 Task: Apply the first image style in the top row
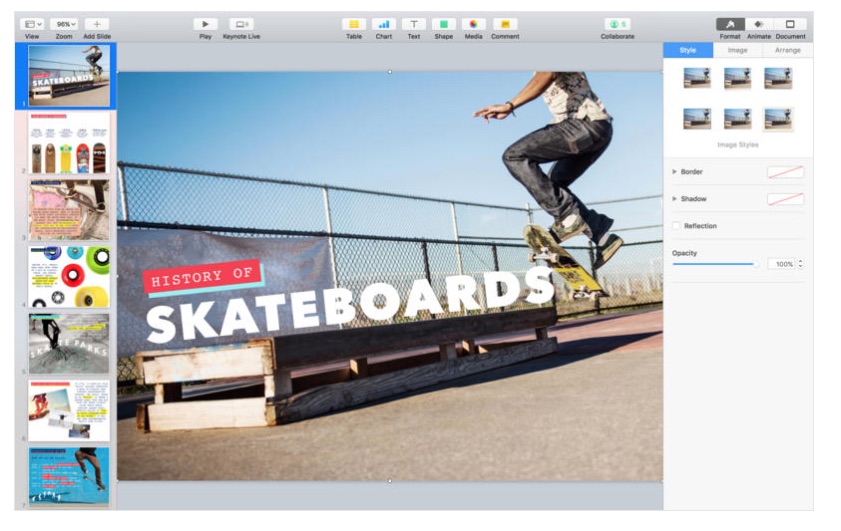pos(697,78)
